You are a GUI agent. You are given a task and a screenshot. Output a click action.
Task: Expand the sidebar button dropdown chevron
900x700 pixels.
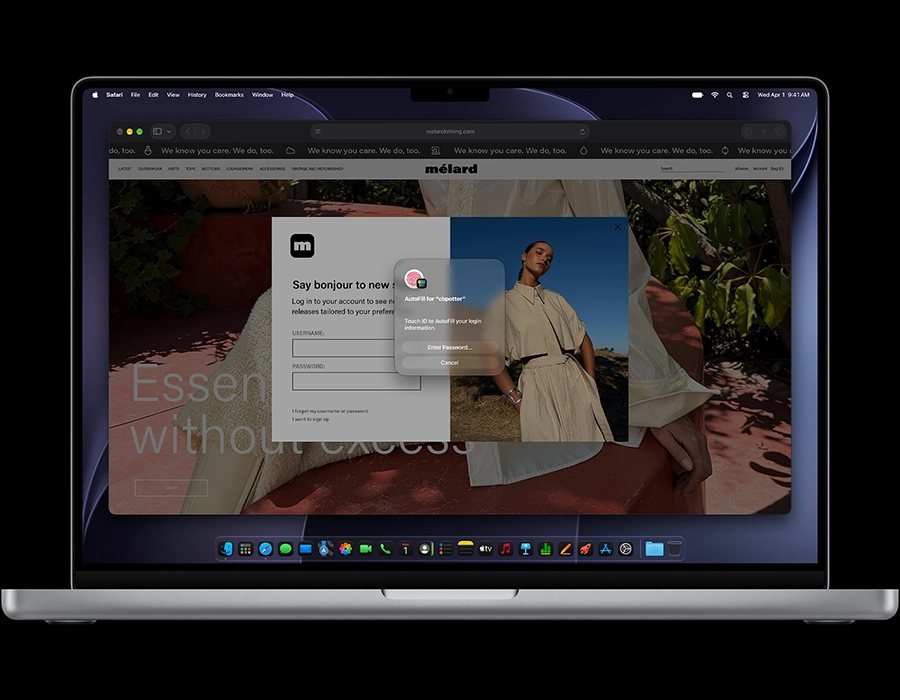click(x=169, y=131)
